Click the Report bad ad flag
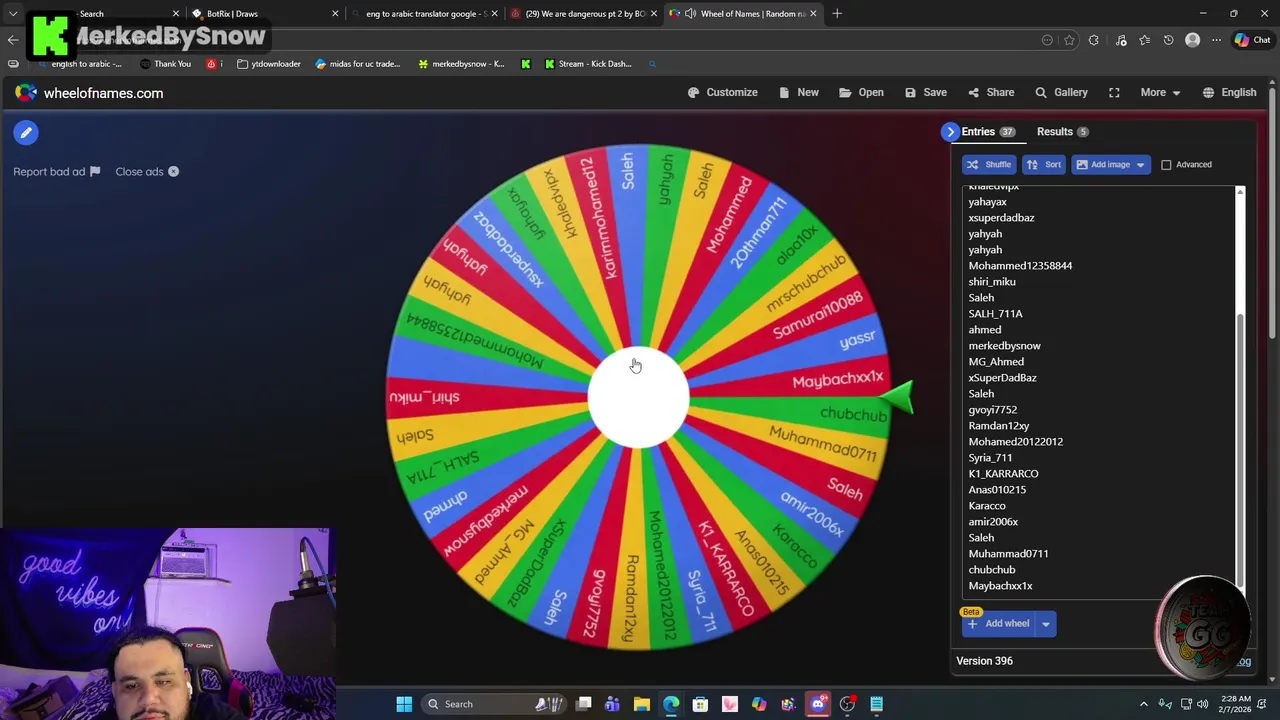 point(95,172)
